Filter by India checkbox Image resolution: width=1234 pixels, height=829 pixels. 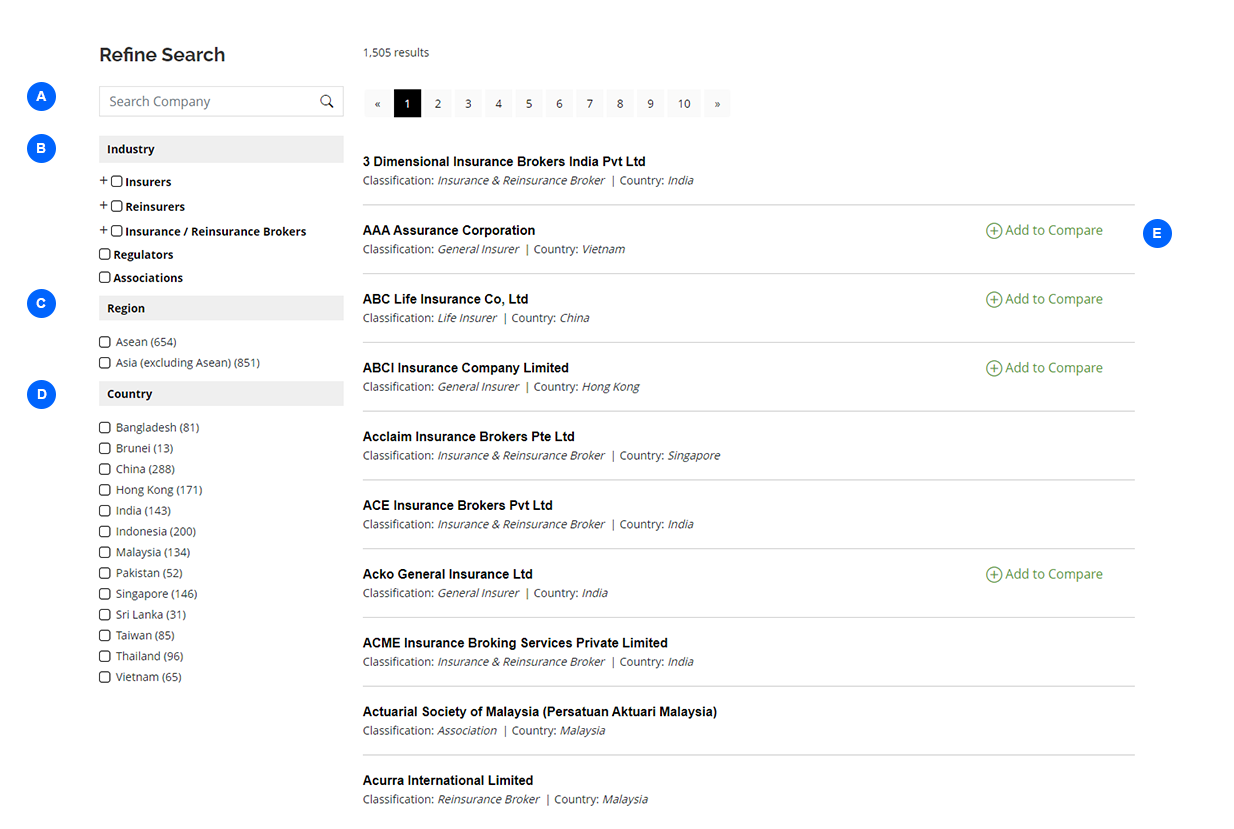pos(105,511)
